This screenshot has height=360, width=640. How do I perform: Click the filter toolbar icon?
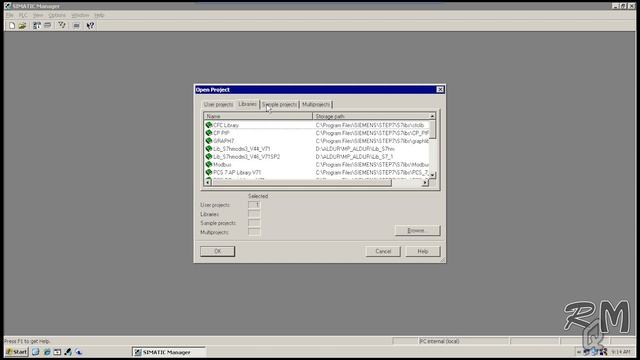pyautogui.click(x=62, y=25)
